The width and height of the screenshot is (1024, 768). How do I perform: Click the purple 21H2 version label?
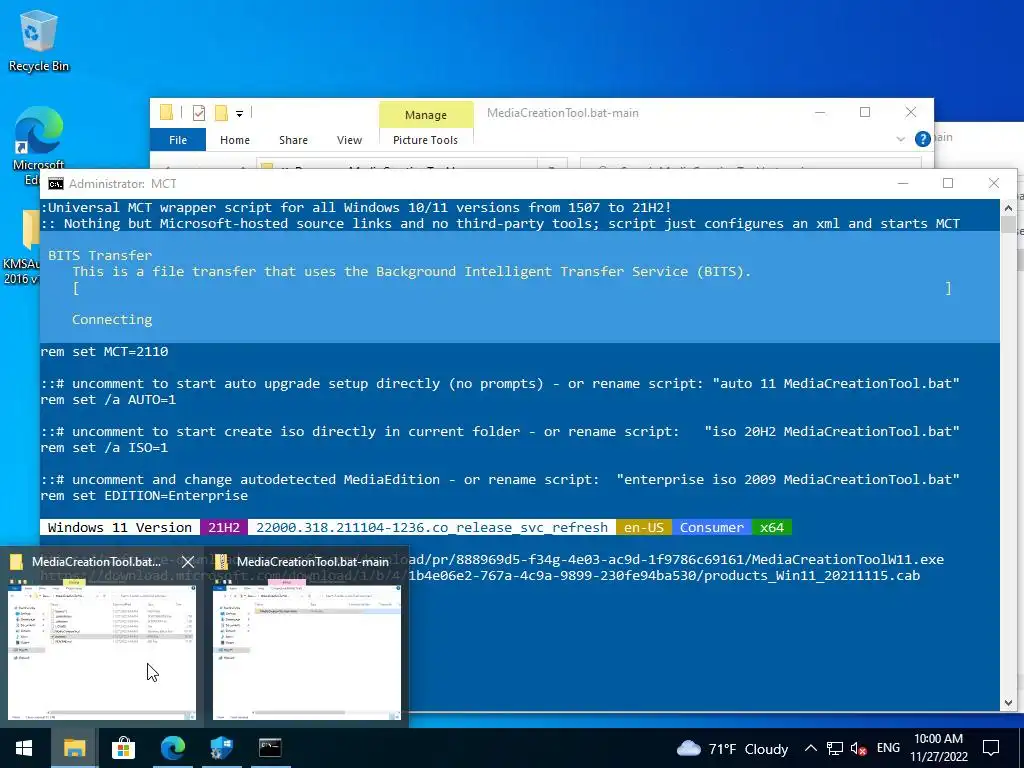point(224,527)
